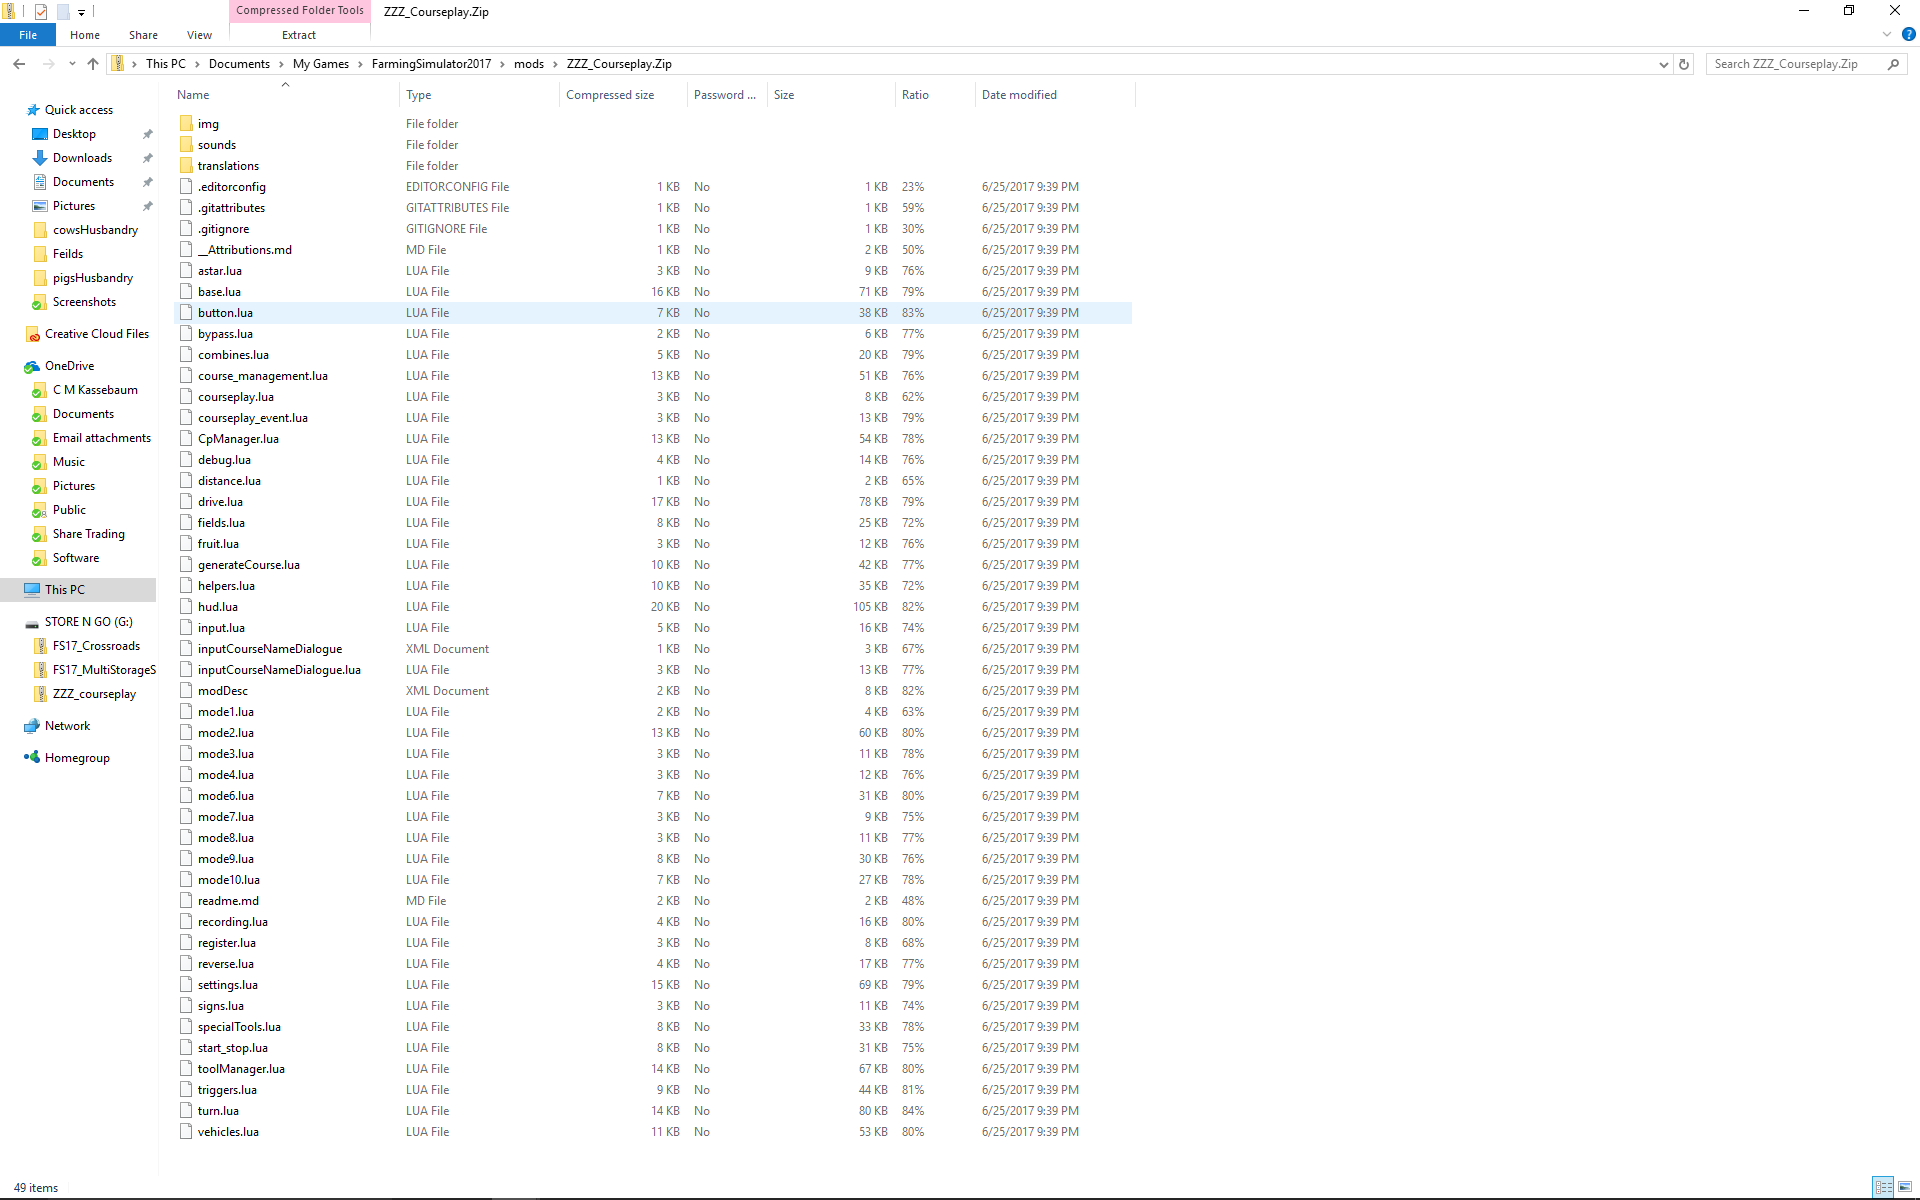Click the Forward navigation arrow
The image size is (1920, 1200).
[x=48, y=63]
